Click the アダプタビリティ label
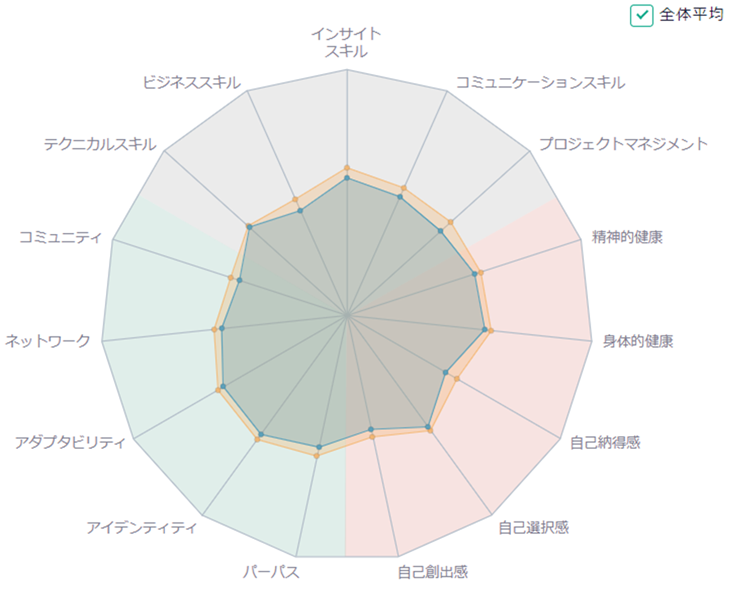 70,442
